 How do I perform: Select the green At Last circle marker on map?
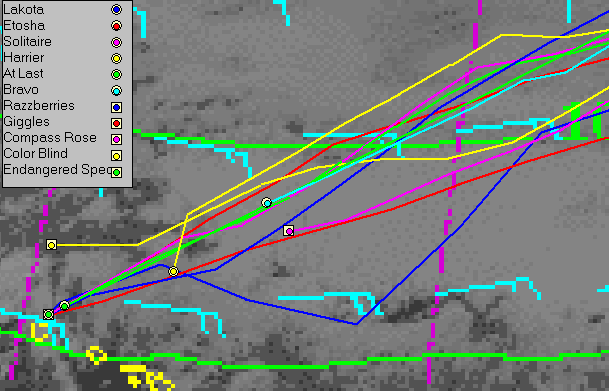coord(64,306)
